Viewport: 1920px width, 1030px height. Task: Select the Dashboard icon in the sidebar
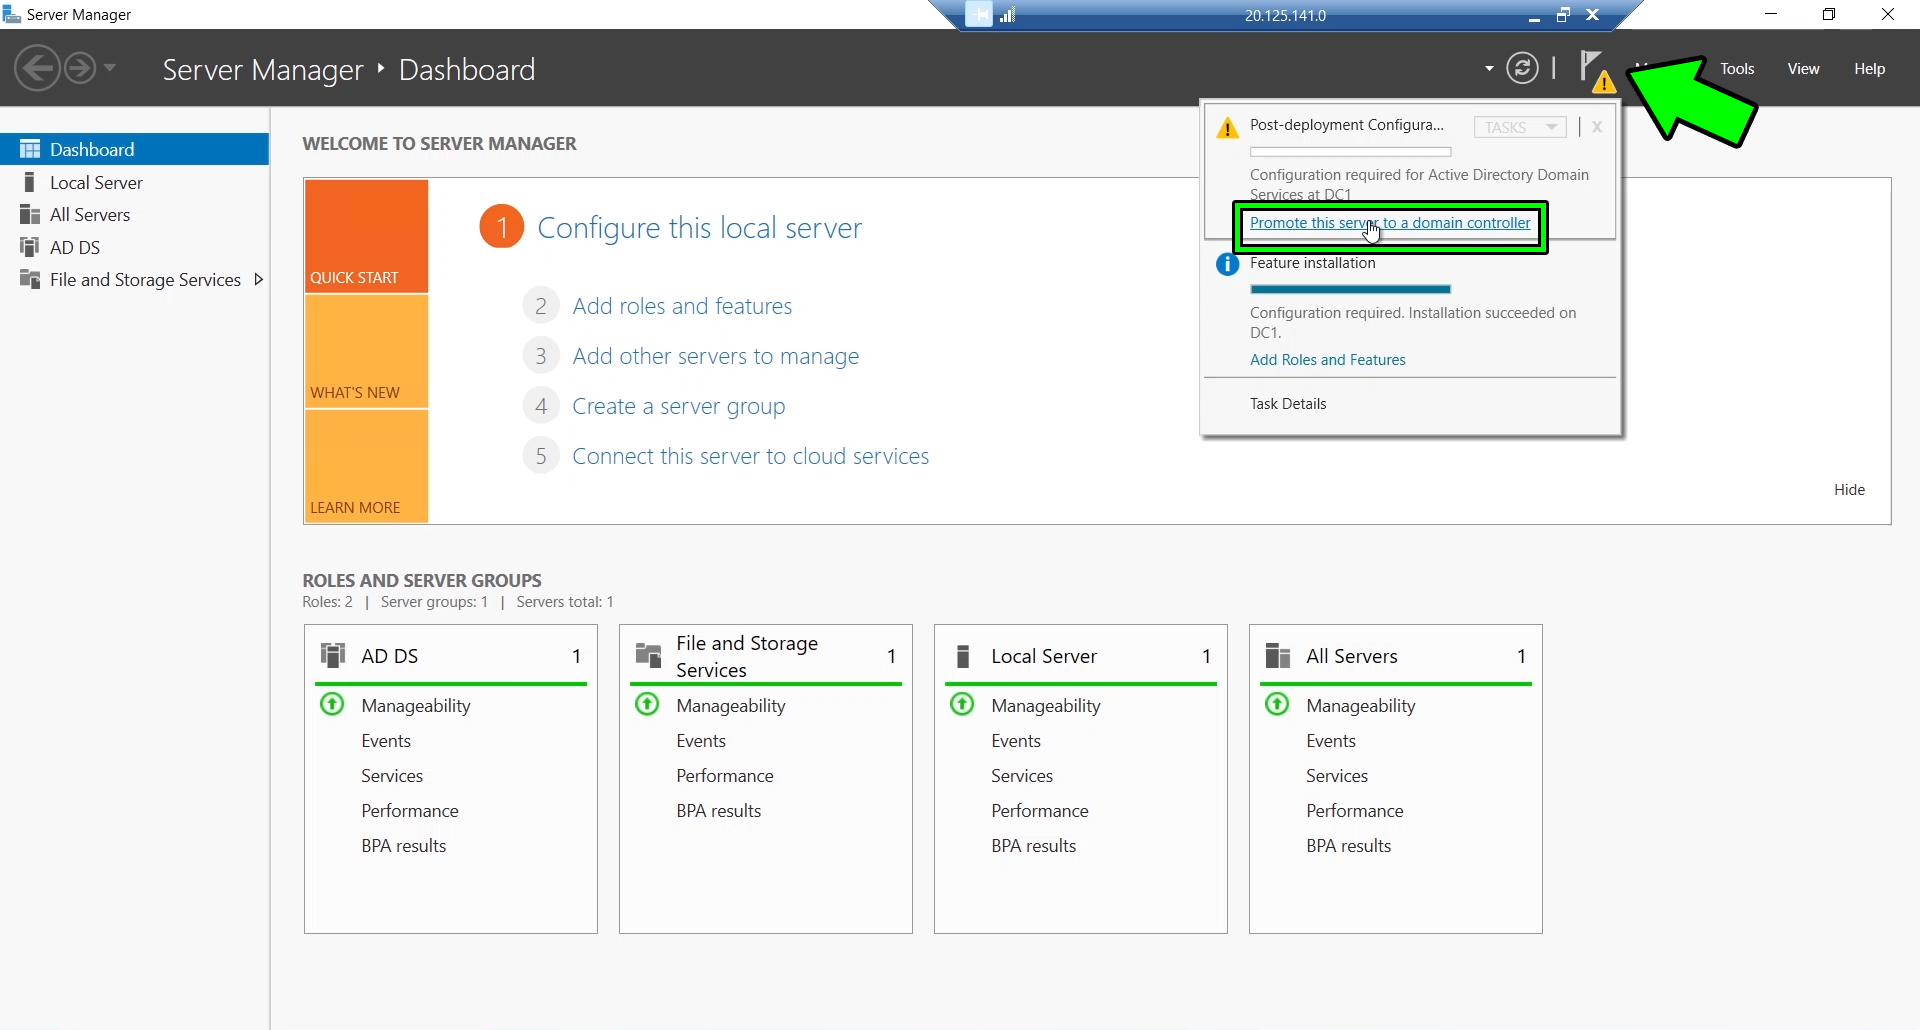30,148
